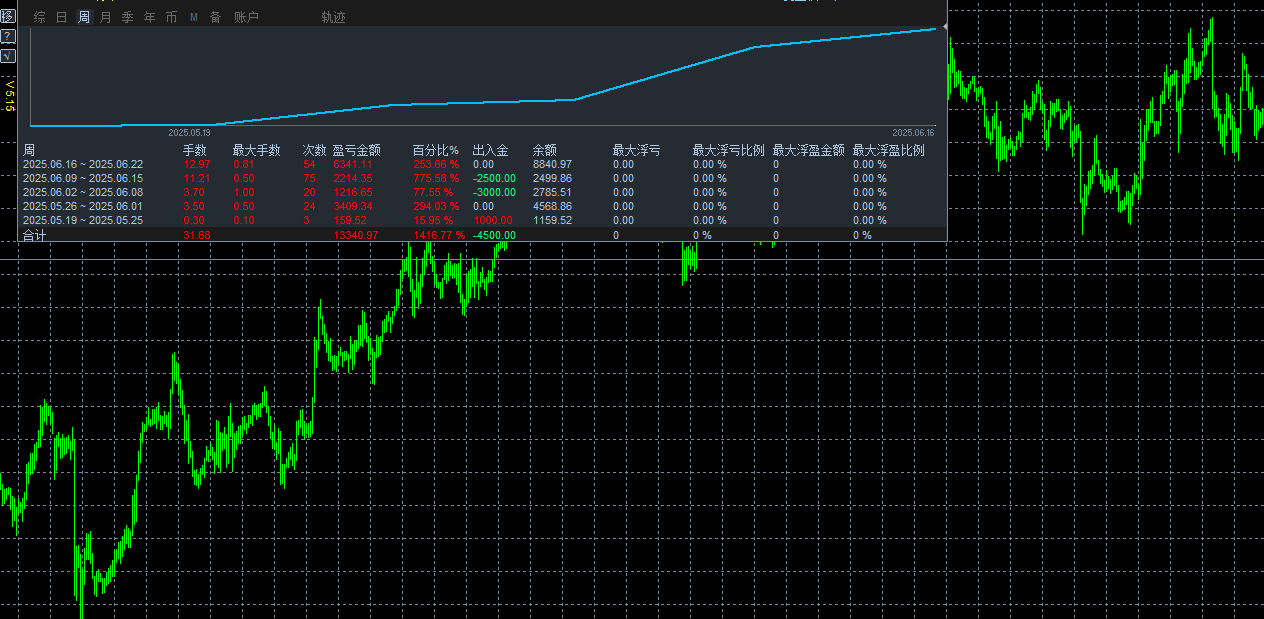Toggle the √ checkmark icon
This screenshot has width=1264, height=619.
coord(8,56)
